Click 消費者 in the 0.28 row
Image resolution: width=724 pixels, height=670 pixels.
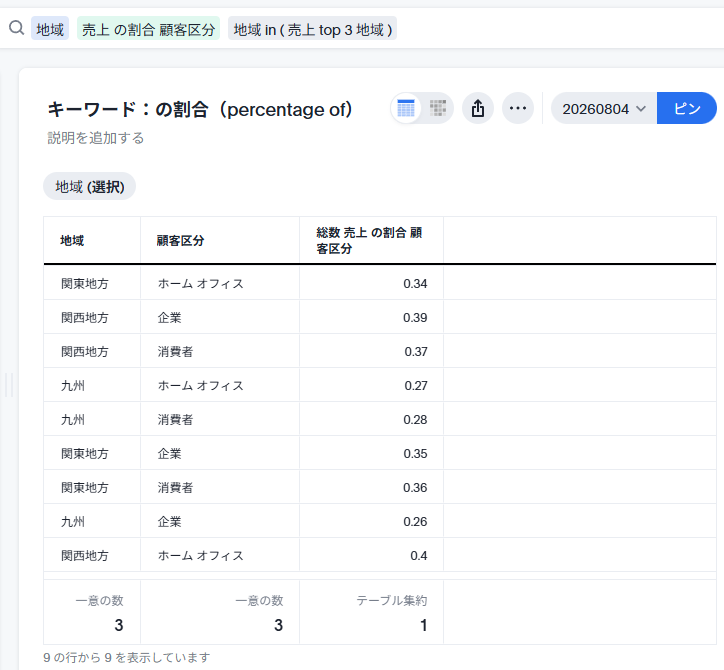click(x=175, y=420)
